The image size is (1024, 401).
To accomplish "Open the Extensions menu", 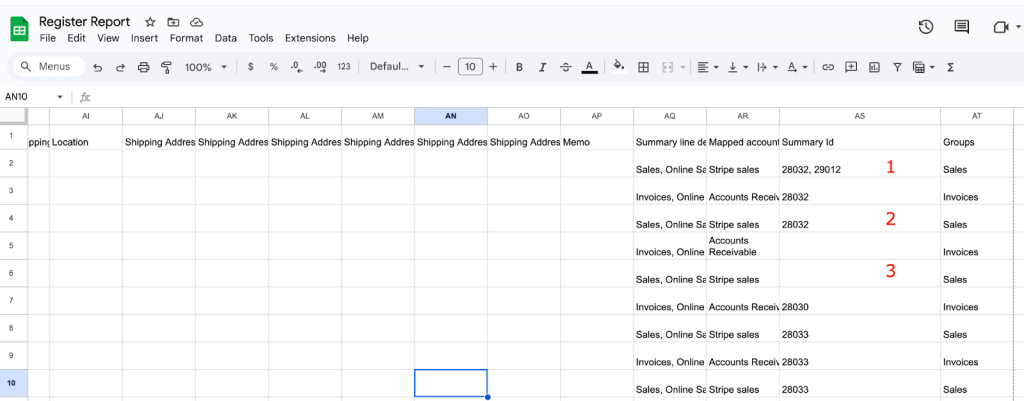I will coord(310,38).
